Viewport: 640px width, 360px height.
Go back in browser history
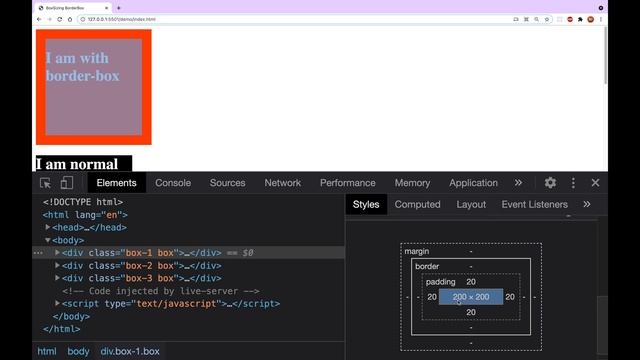point(39,19)
